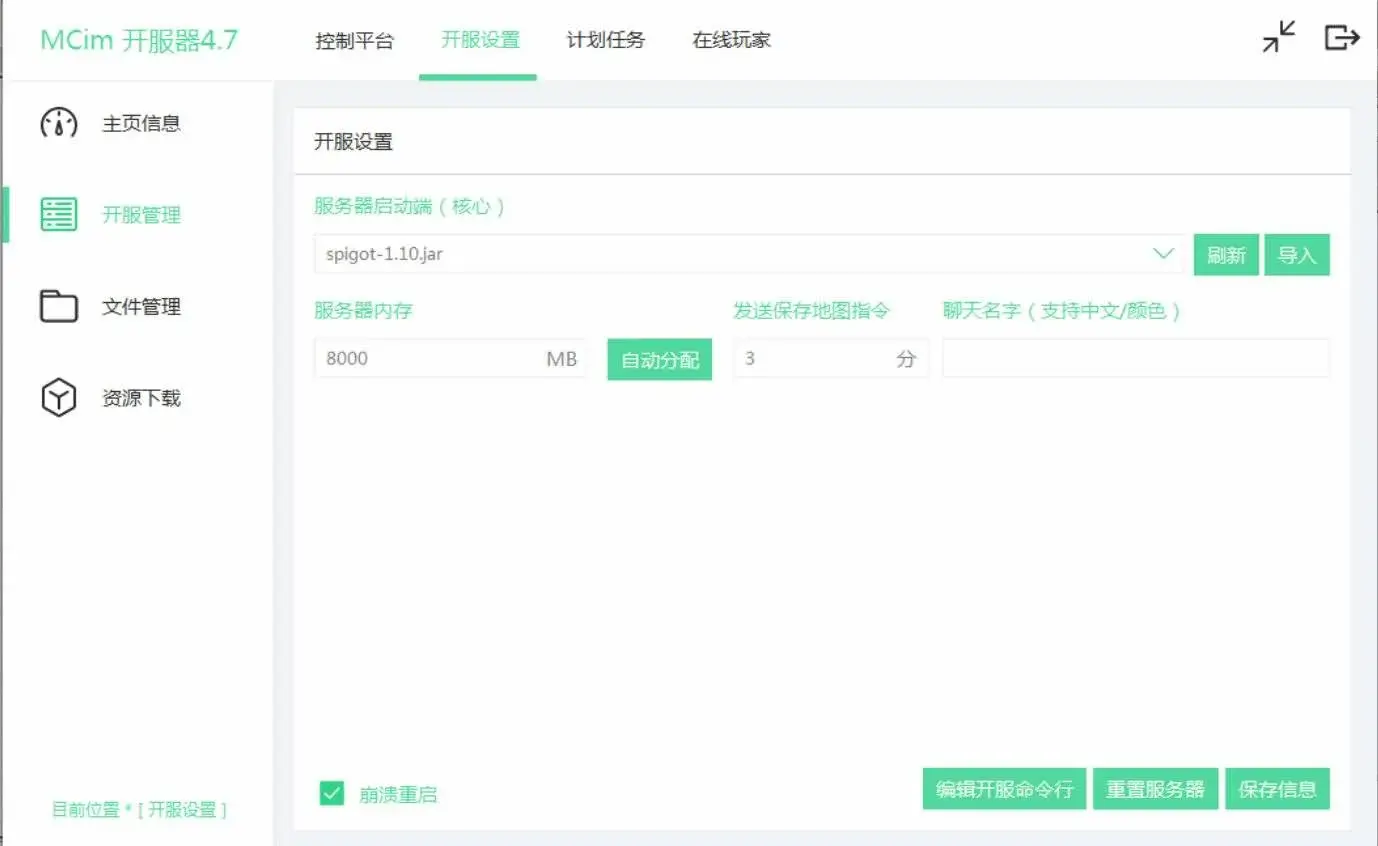This screenshot has height=846, width=1378.
Task: Select the 开服设置 top tab
Action: click(480, 41)
